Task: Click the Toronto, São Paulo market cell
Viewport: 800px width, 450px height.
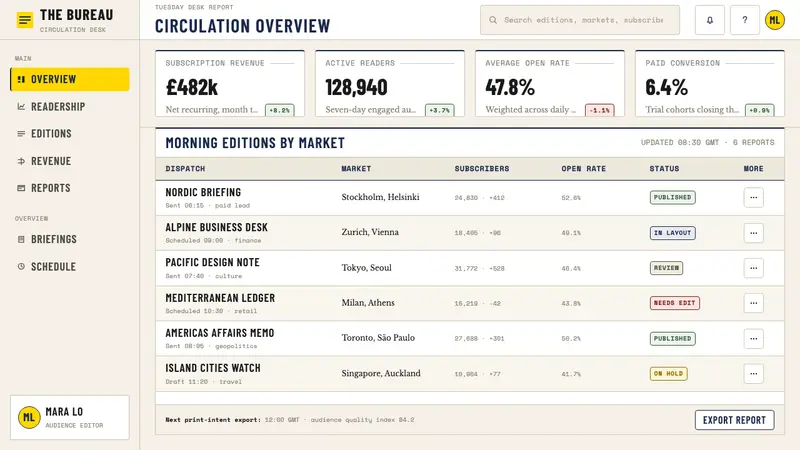Action: coord(378,338)
